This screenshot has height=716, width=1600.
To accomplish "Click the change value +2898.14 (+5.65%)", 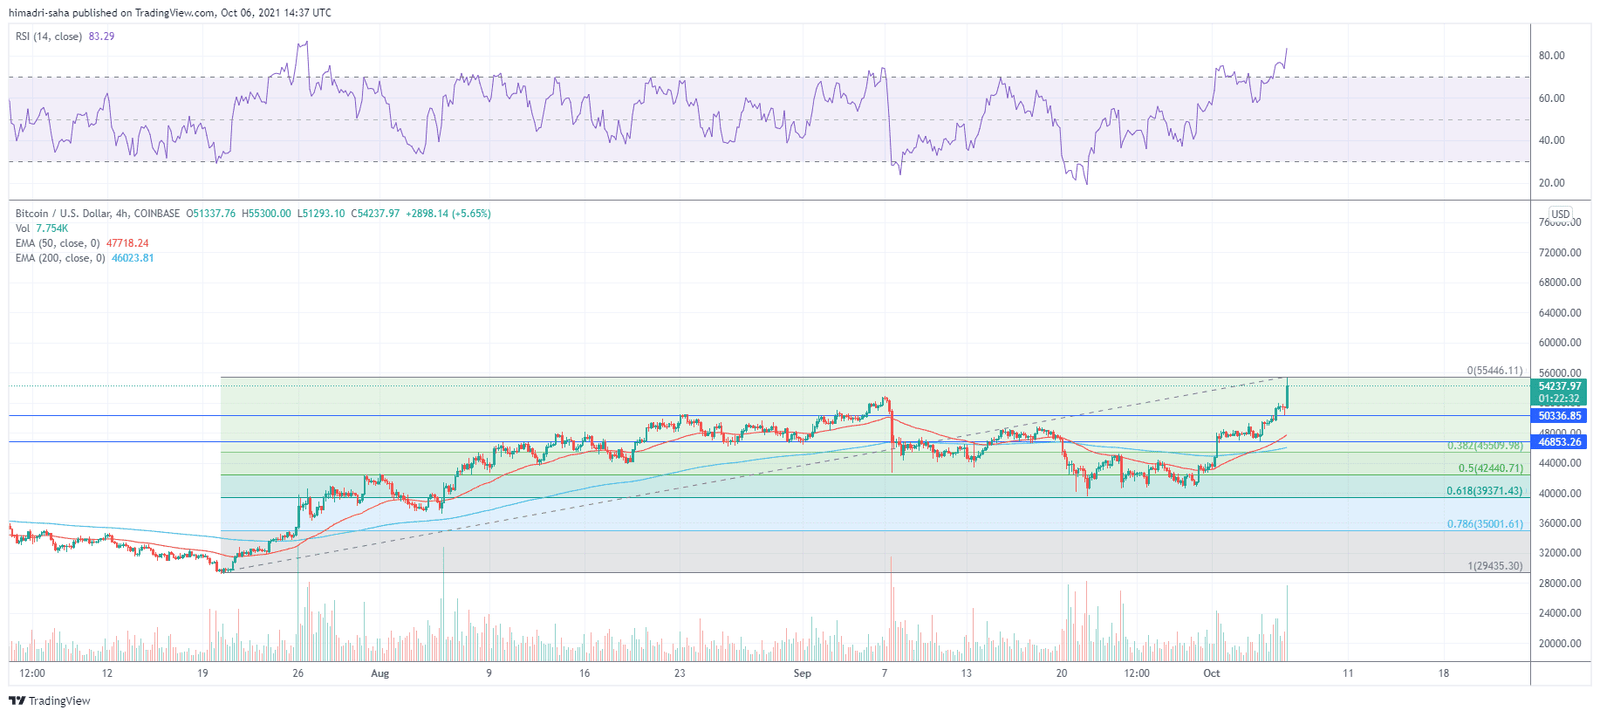I will coord(448,213).
